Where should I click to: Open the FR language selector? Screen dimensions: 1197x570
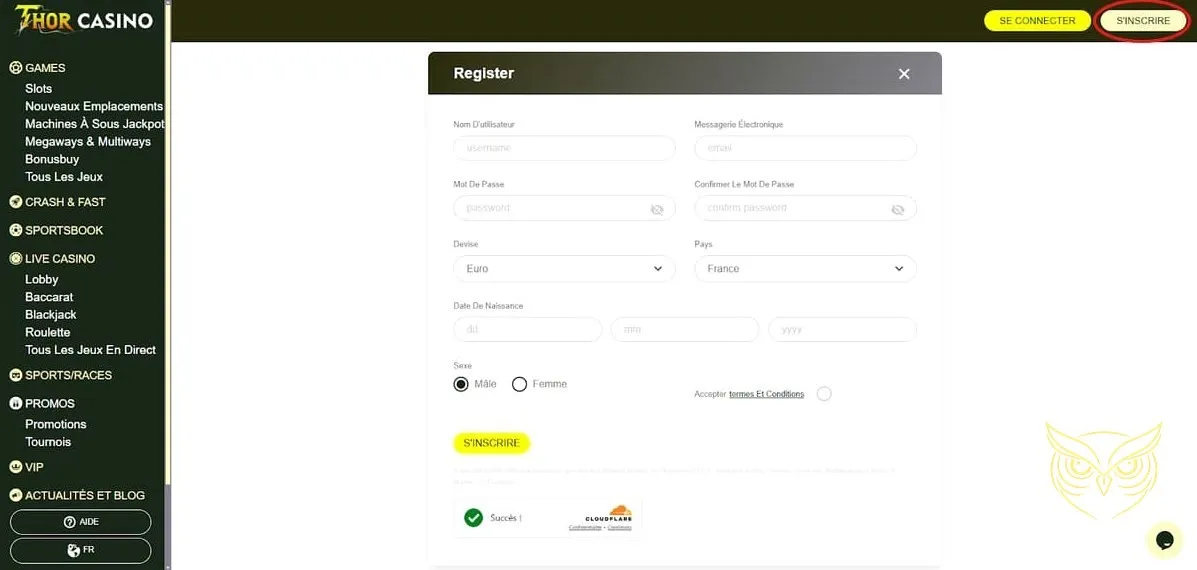tap(80, 550)
